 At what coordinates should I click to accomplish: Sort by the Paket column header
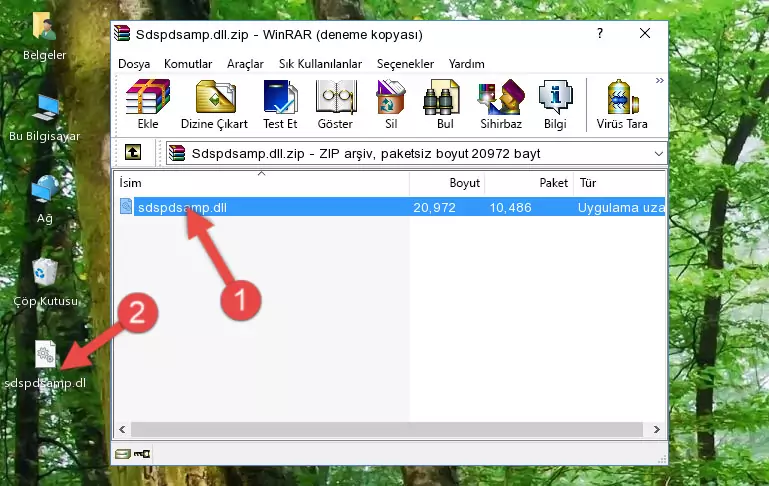[x=529, y=183]
